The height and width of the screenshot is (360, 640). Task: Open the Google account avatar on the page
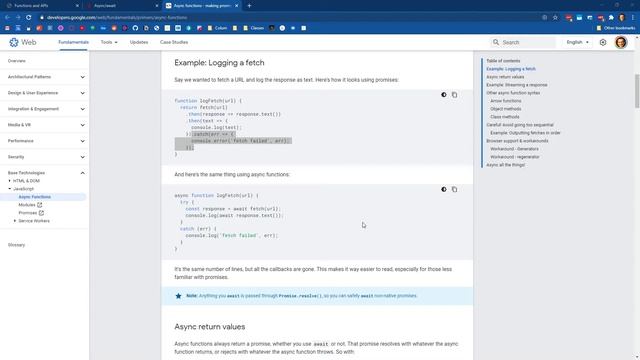(621, 42)
